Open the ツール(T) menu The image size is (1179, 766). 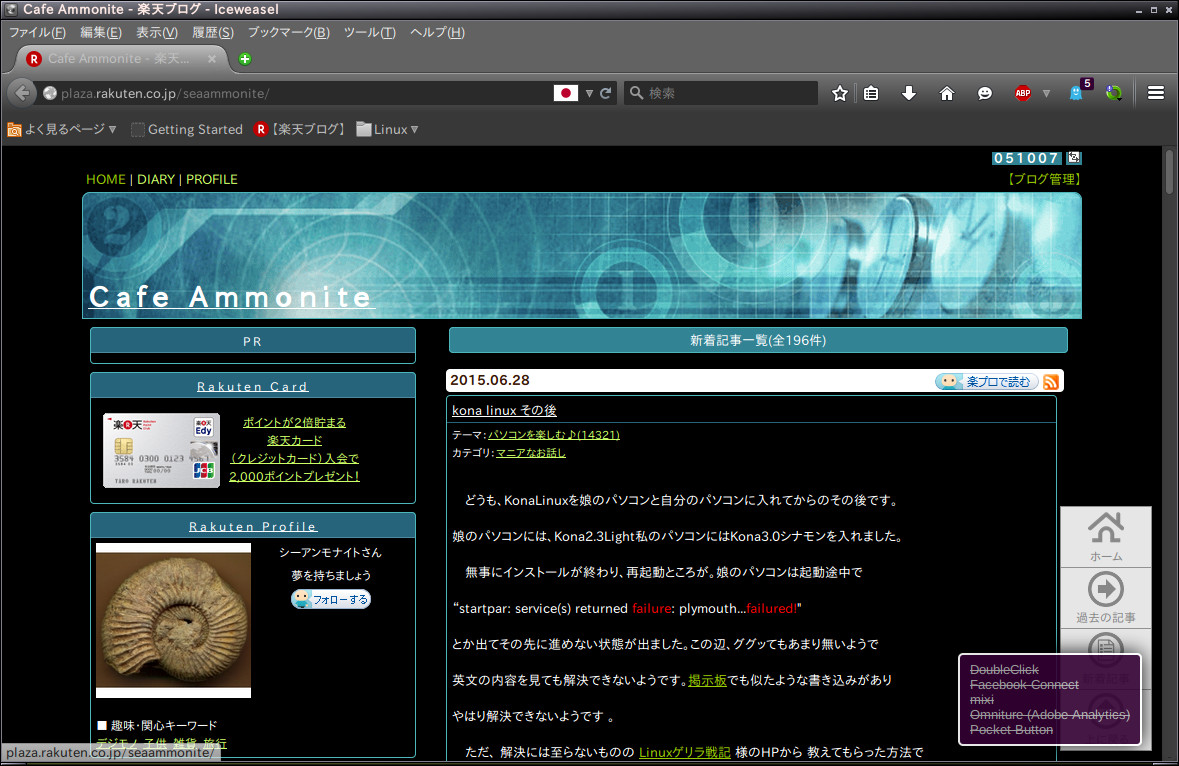click(369, 32)
